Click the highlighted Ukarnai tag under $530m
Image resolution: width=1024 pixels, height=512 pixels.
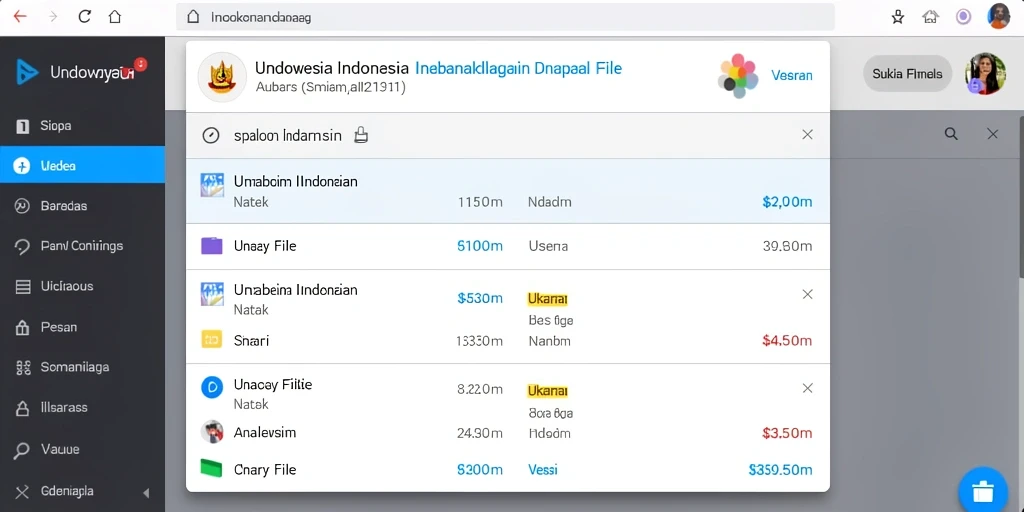tap(547, 299)
